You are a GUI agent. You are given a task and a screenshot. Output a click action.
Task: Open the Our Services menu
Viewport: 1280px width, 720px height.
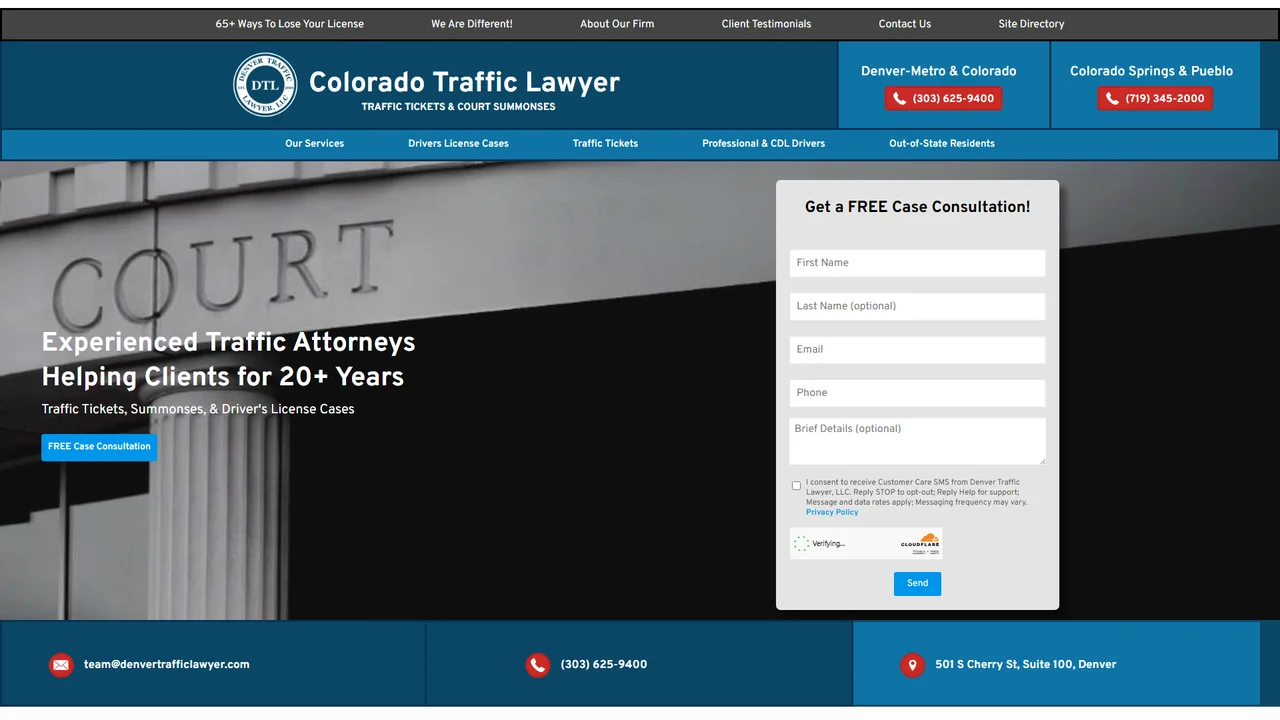coord(315,144)
